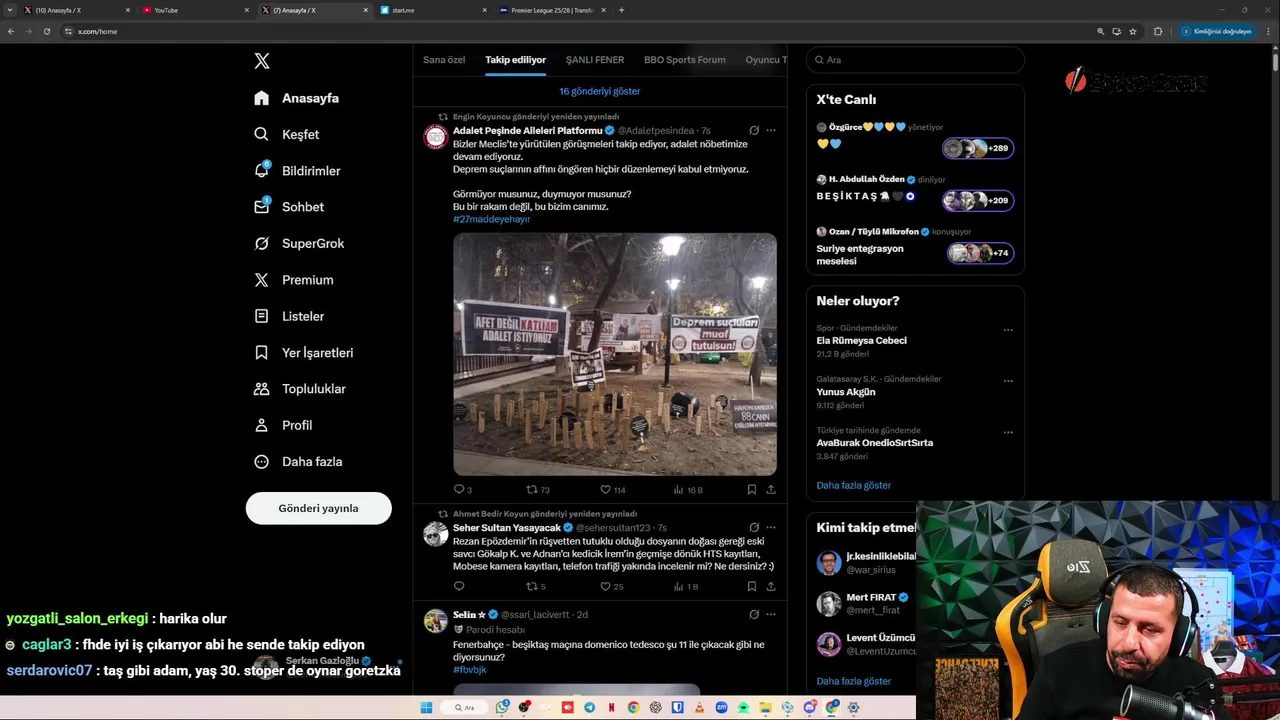The height and width of the screenshot is (720, 1280).
Task: Click Daha fazla göster under trends
Action: coord(853,485)
